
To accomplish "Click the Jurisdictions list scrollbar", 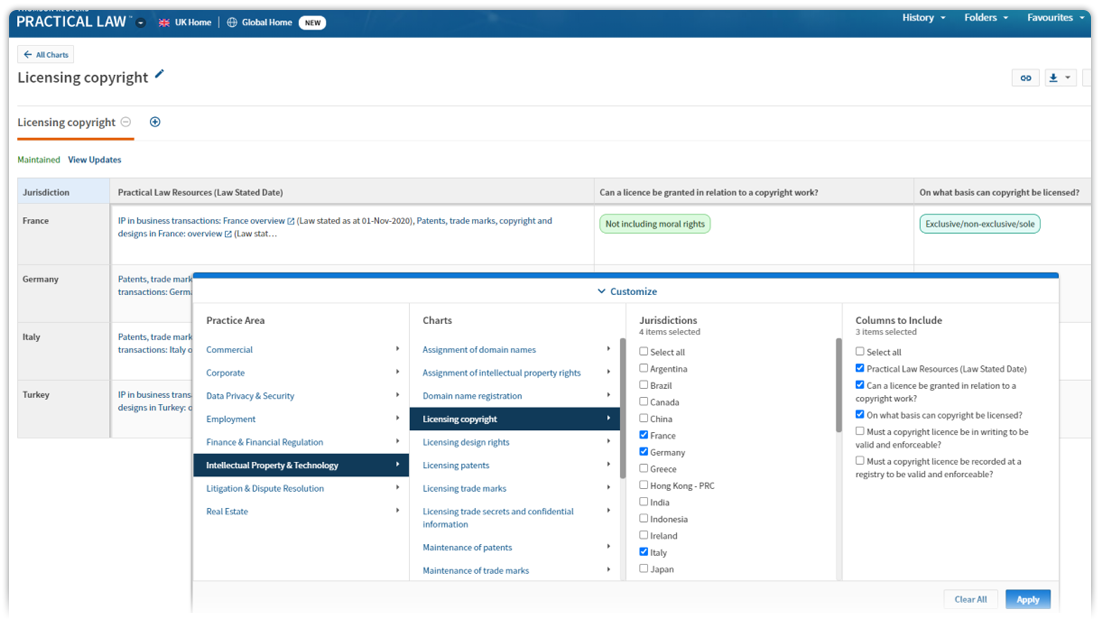I will click(838, 385).
